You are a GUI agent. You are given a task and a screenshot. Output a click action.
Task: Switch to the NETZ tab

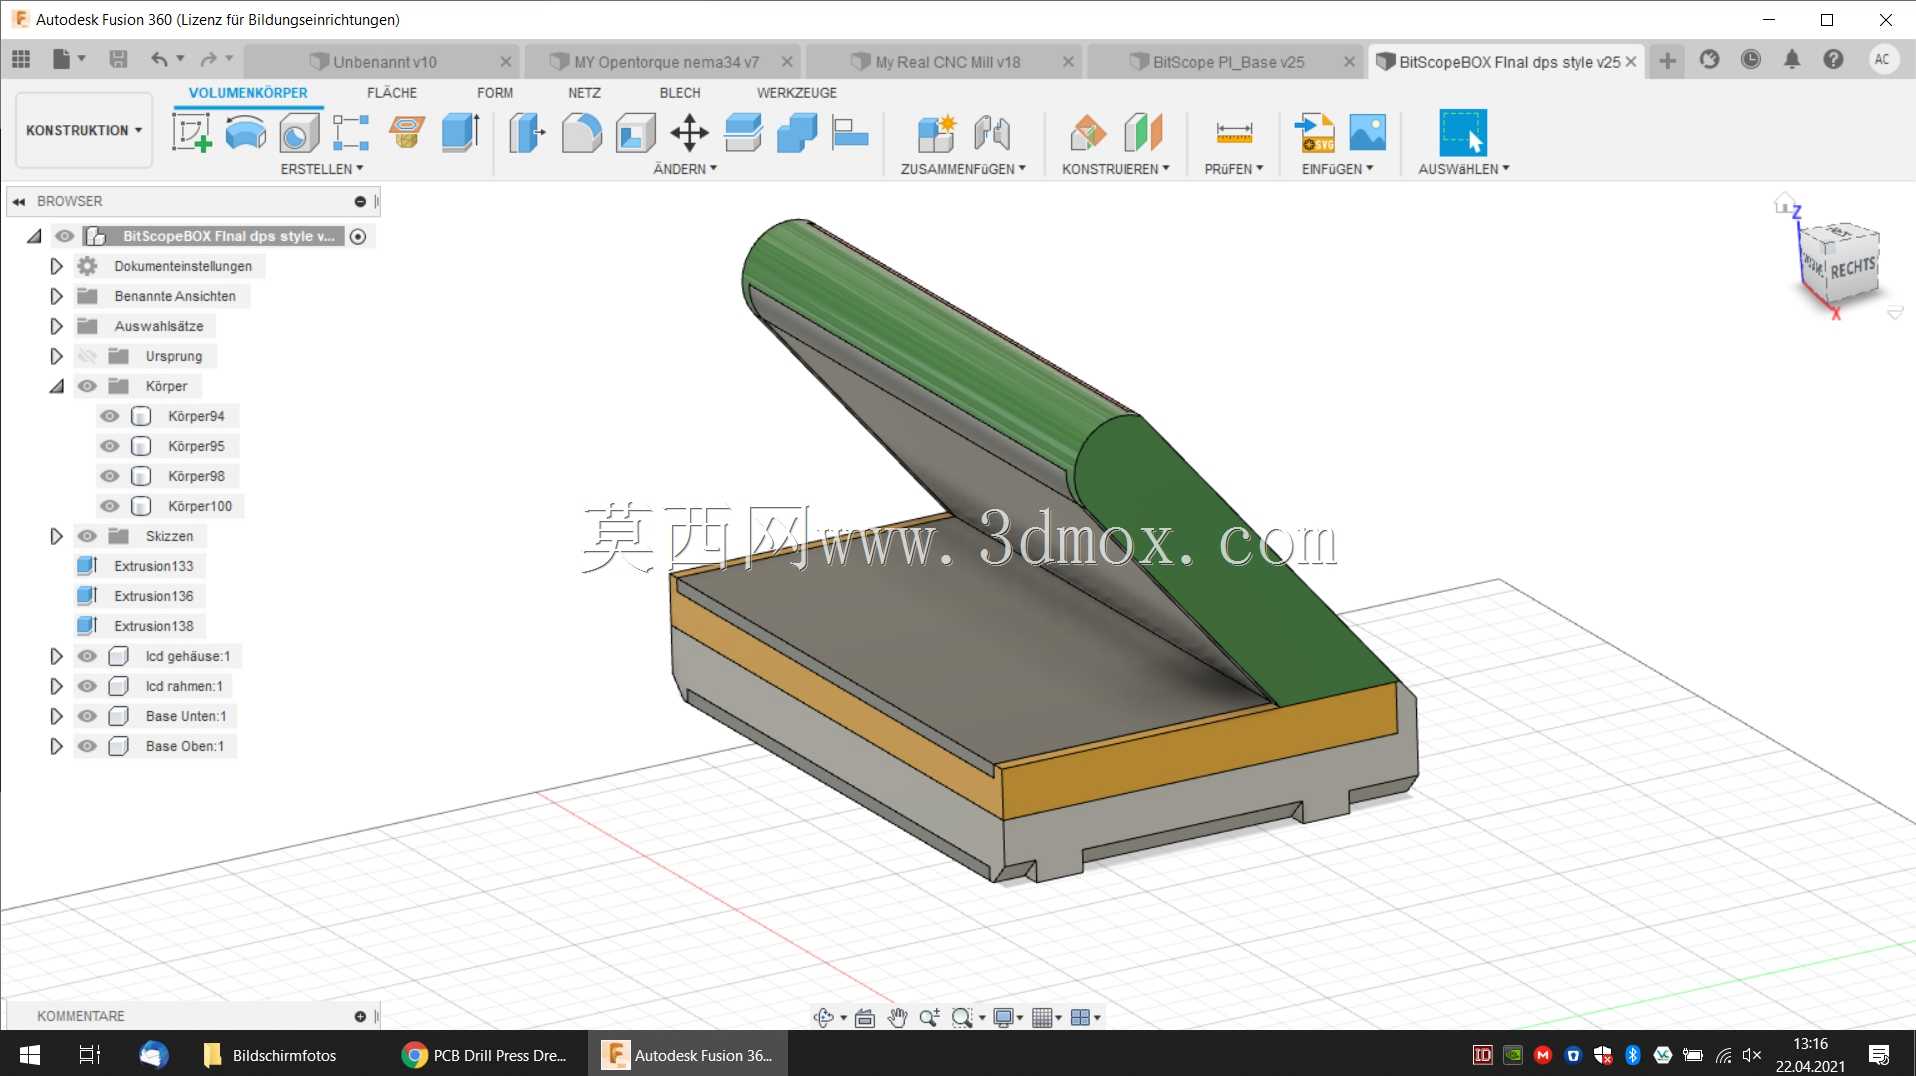coord(584,92)
